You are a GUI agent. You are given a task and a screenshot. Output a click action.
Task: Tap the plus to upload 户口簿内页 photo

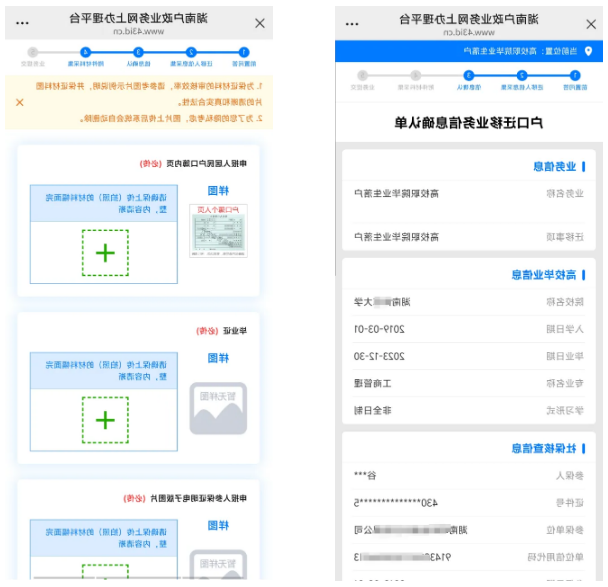(x=105, y=253)
